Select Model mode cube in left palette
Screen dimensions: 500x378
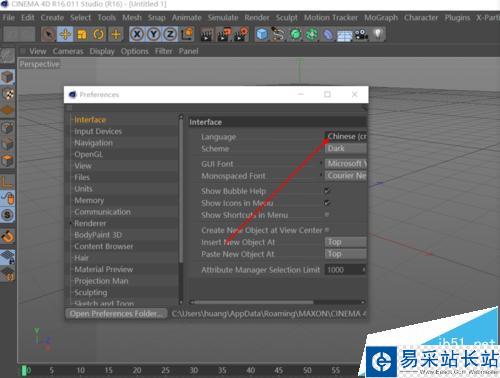7,77
